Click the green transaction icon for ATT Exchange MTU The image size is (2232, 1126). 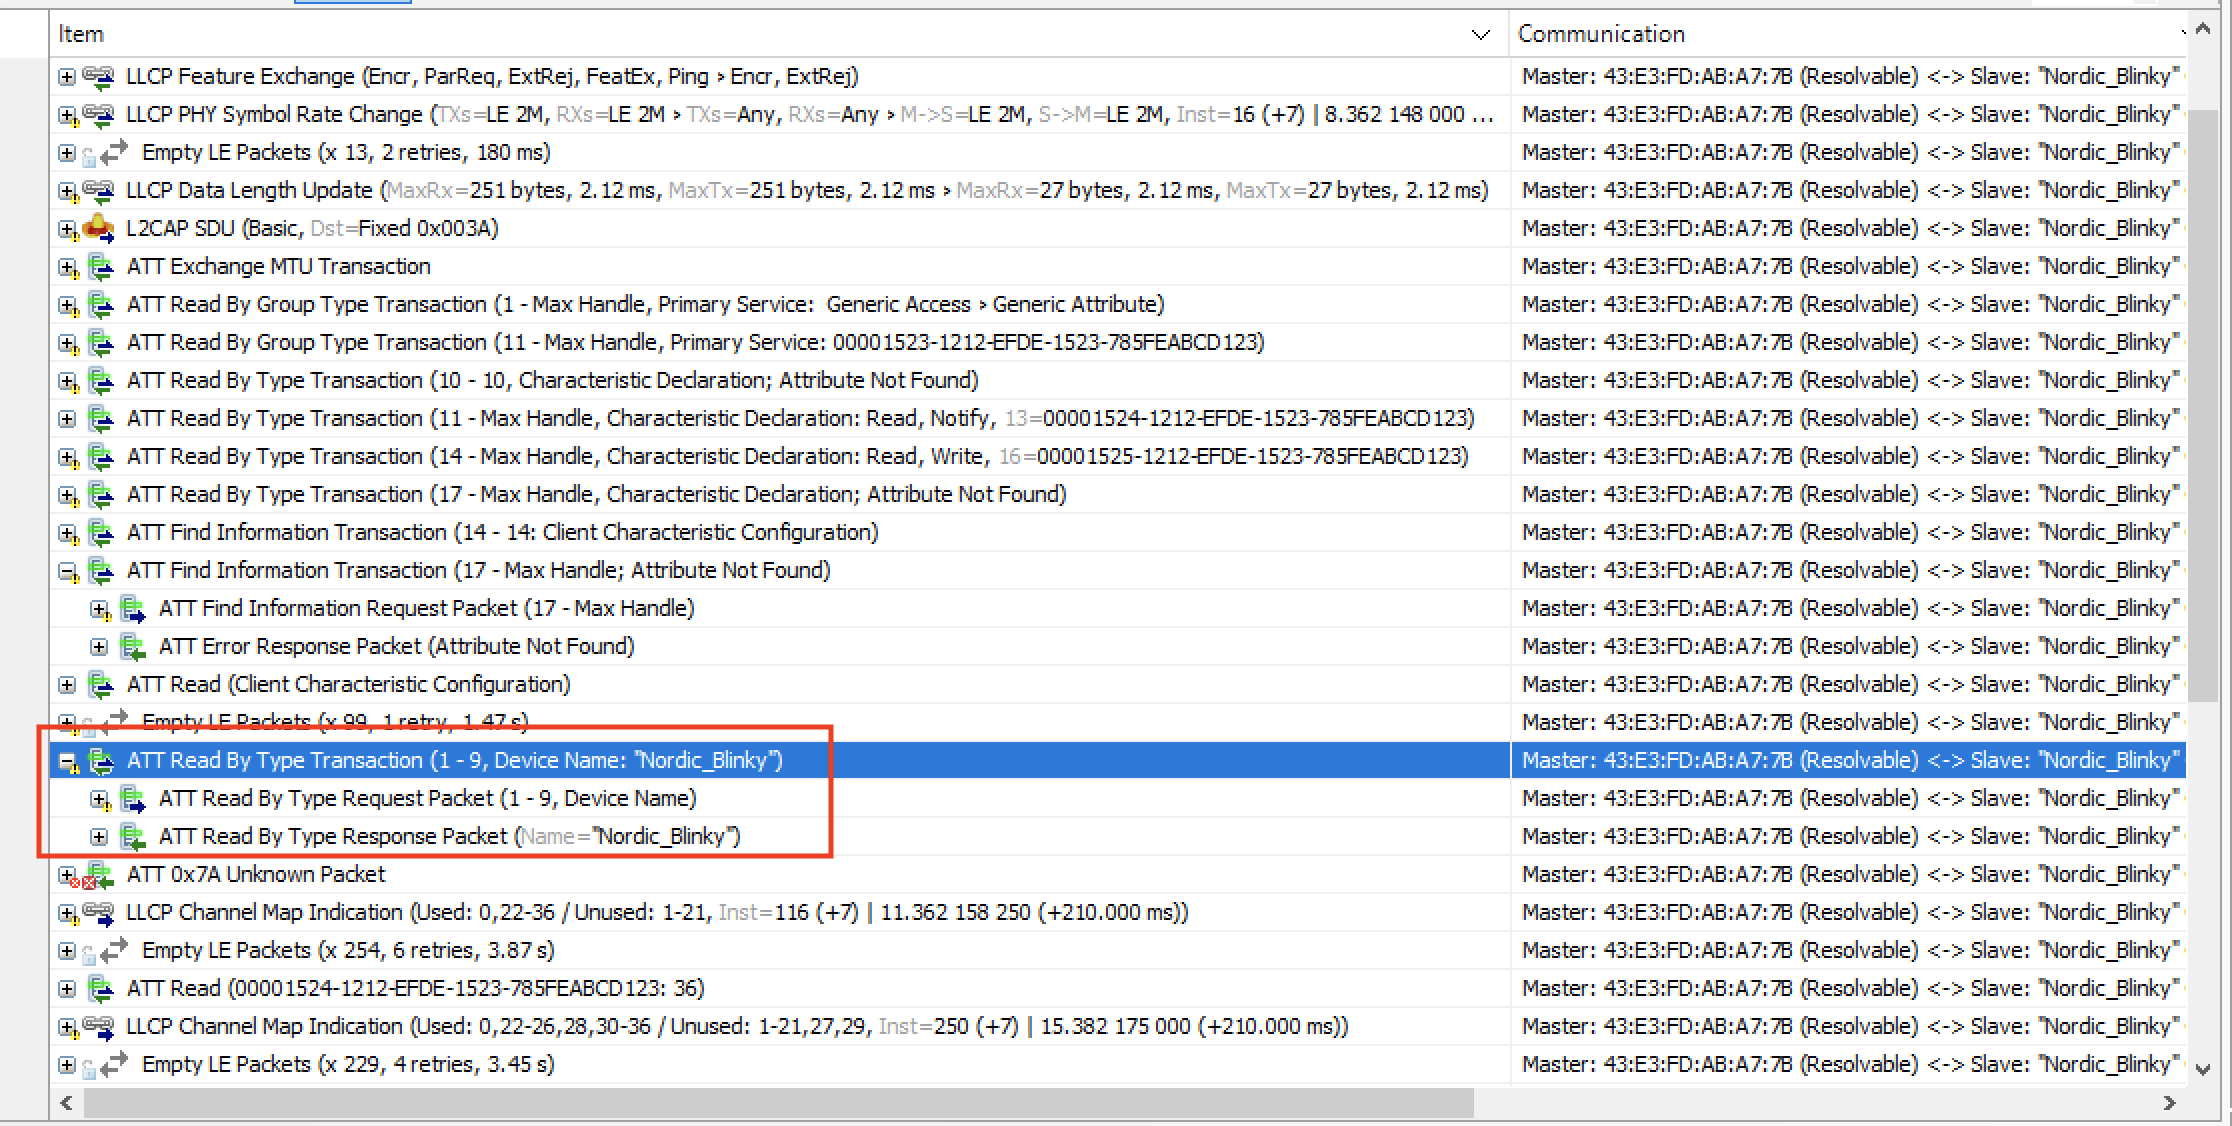pos(100,266)
